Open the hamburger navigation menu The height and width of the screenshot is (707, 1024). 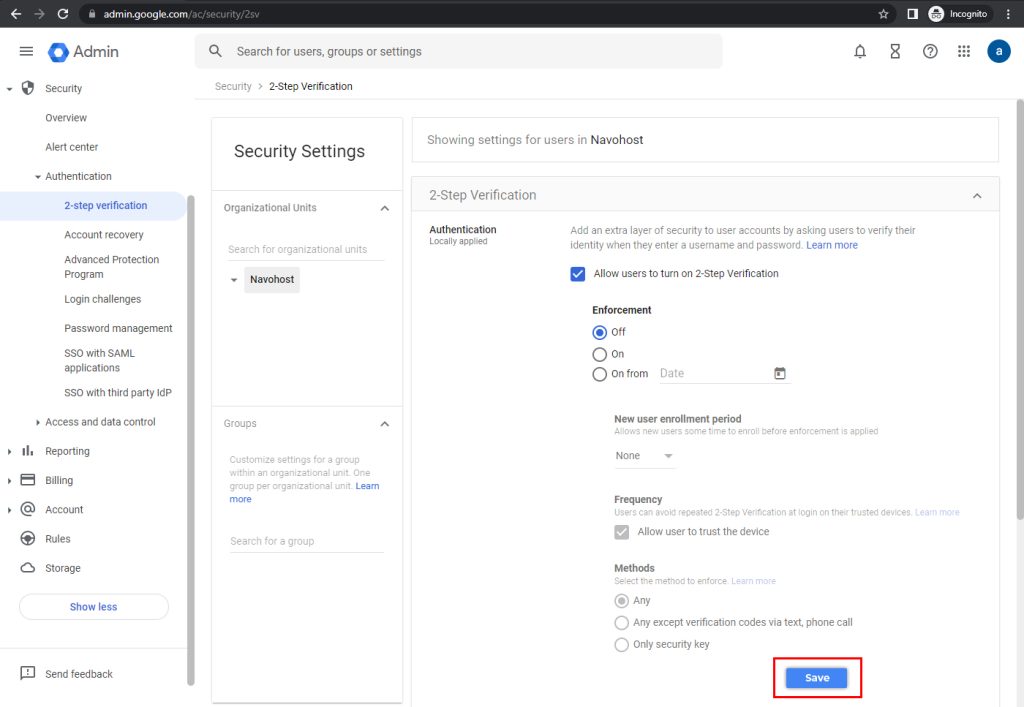click(26, 50)
